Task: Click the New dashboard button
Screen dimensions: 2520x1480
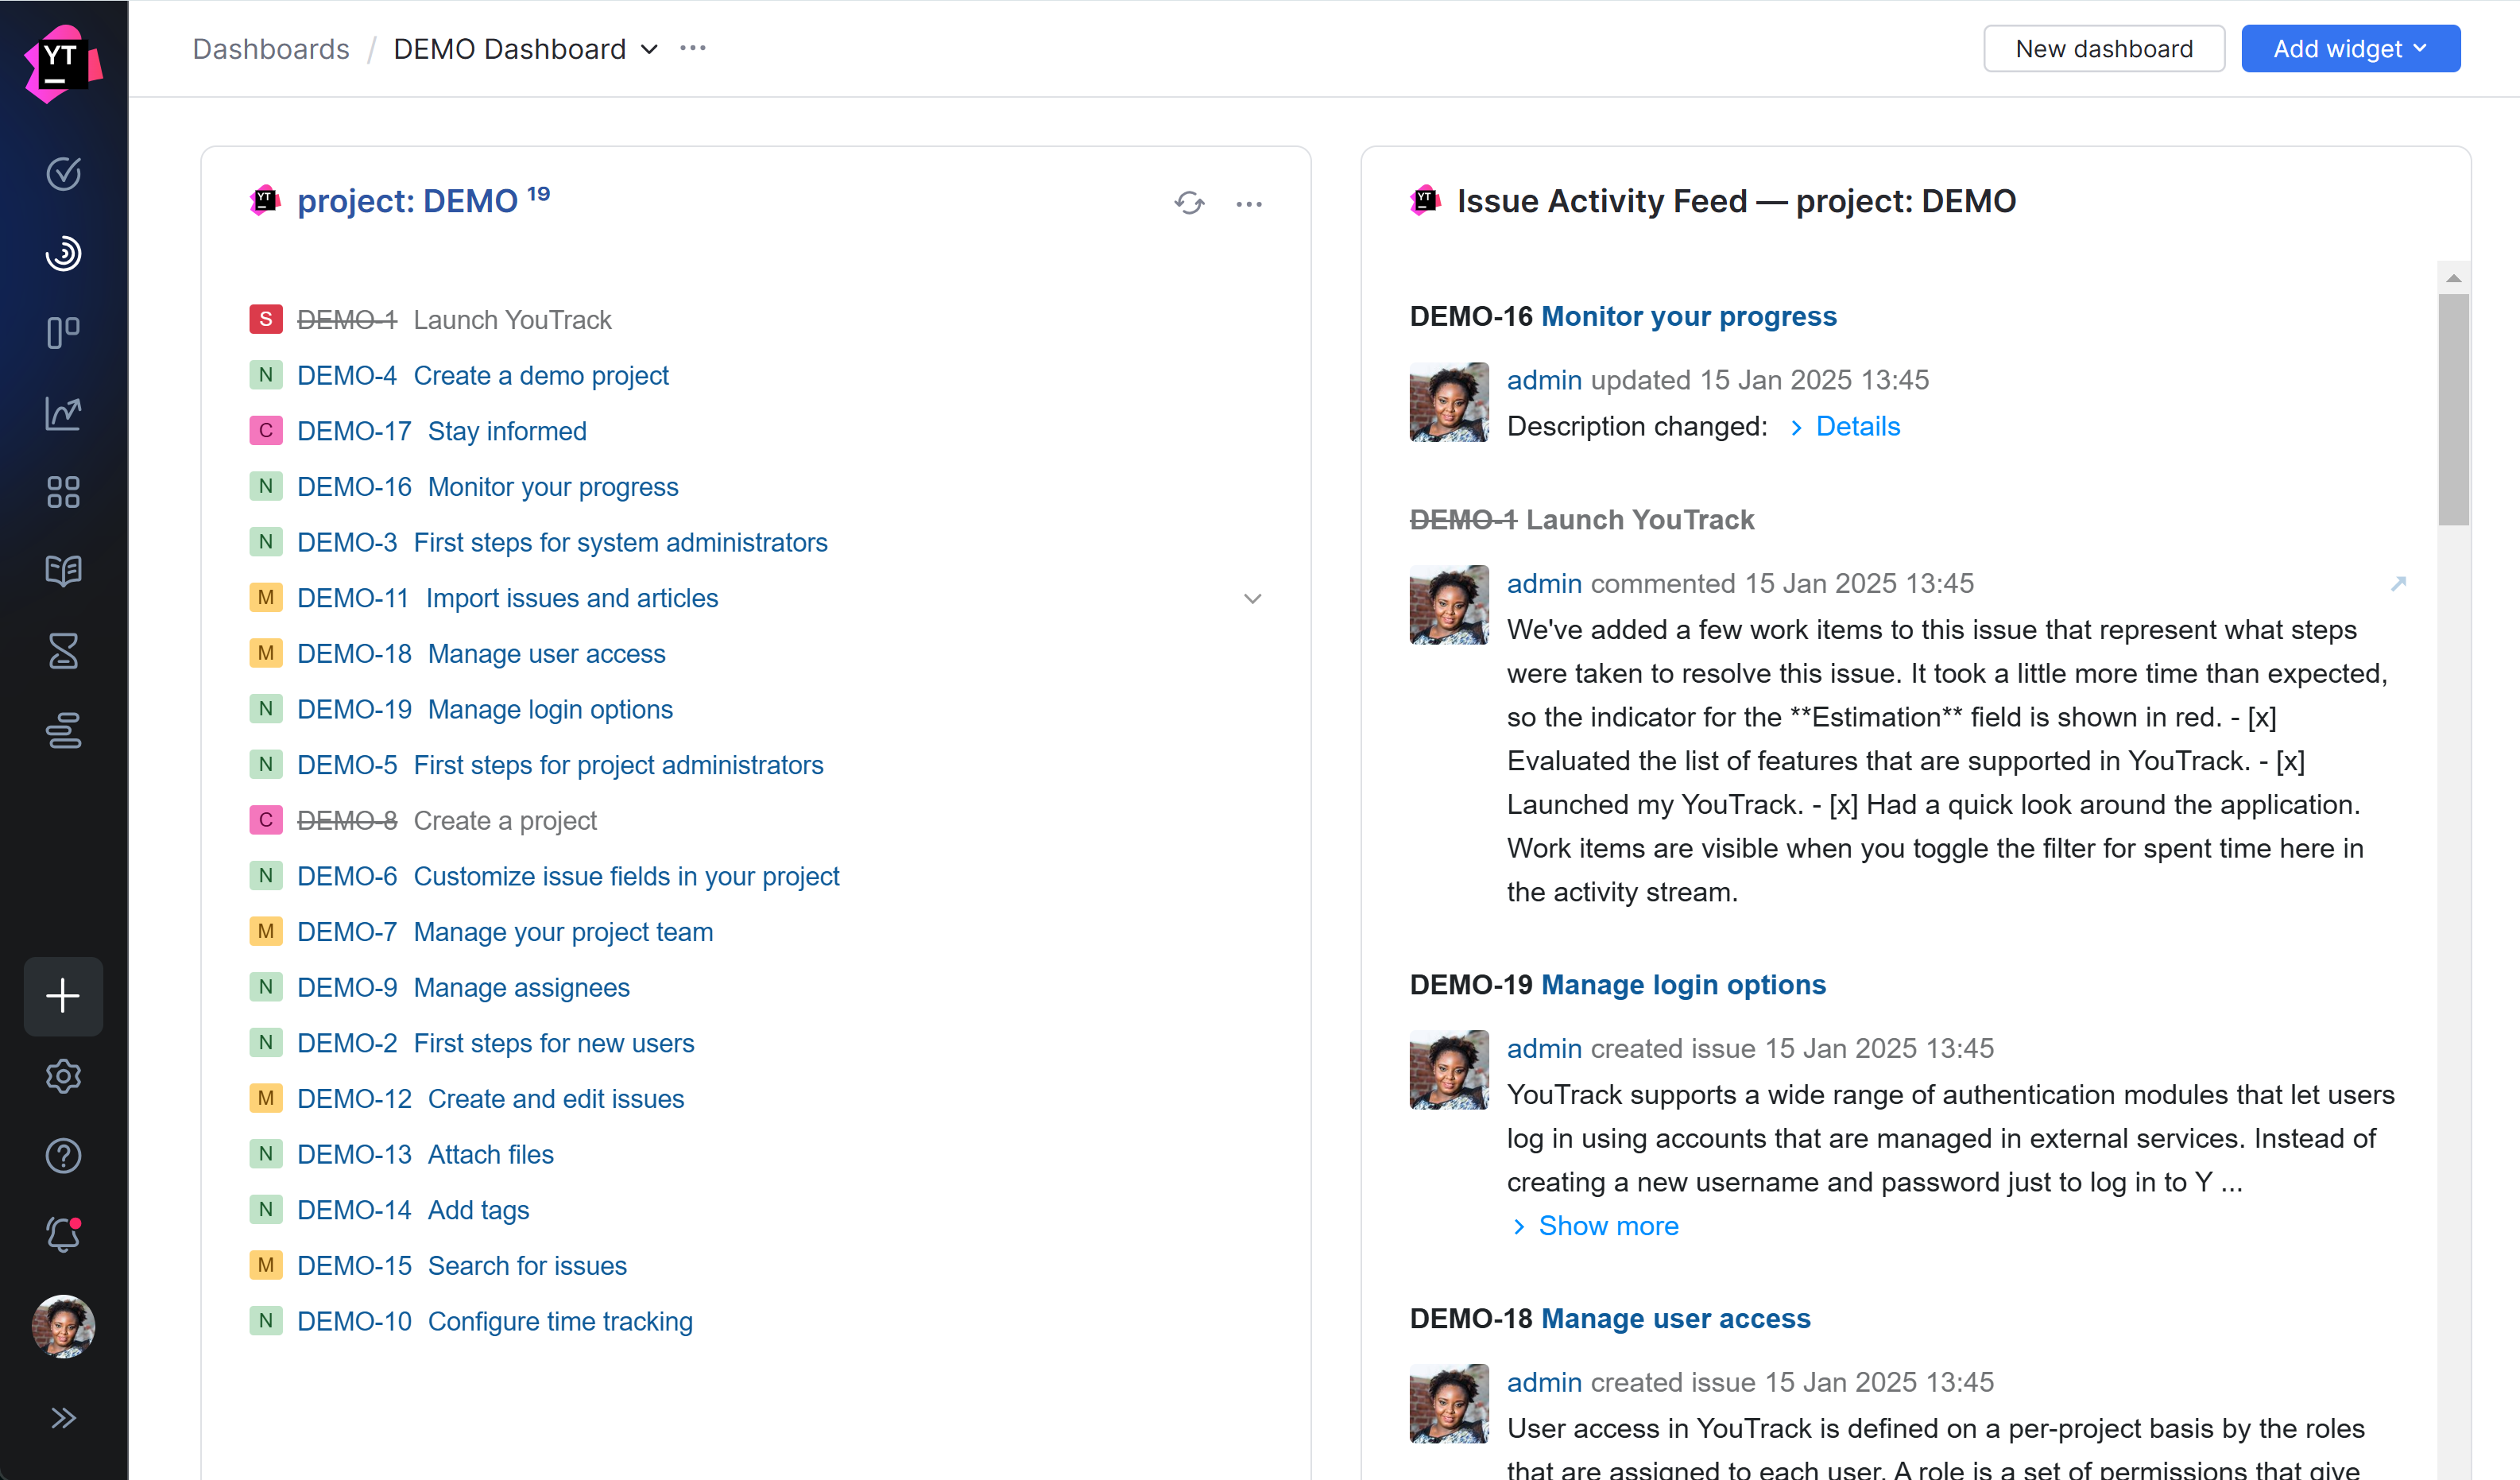Action: point(2103,48)
